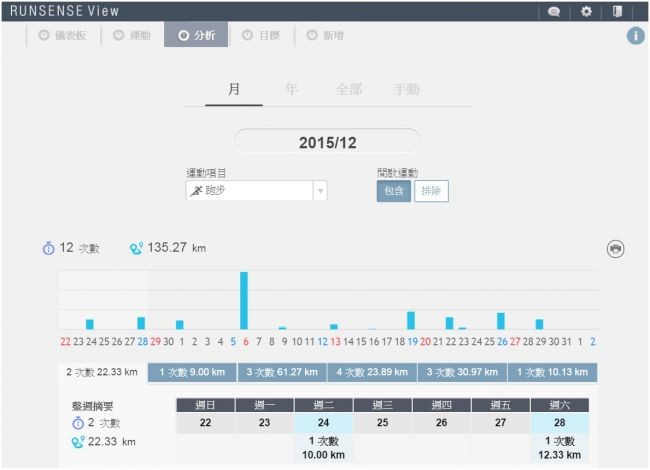Click day 26 cell in week table
Screen dimensions: 650x470
[x=441, y=423]
